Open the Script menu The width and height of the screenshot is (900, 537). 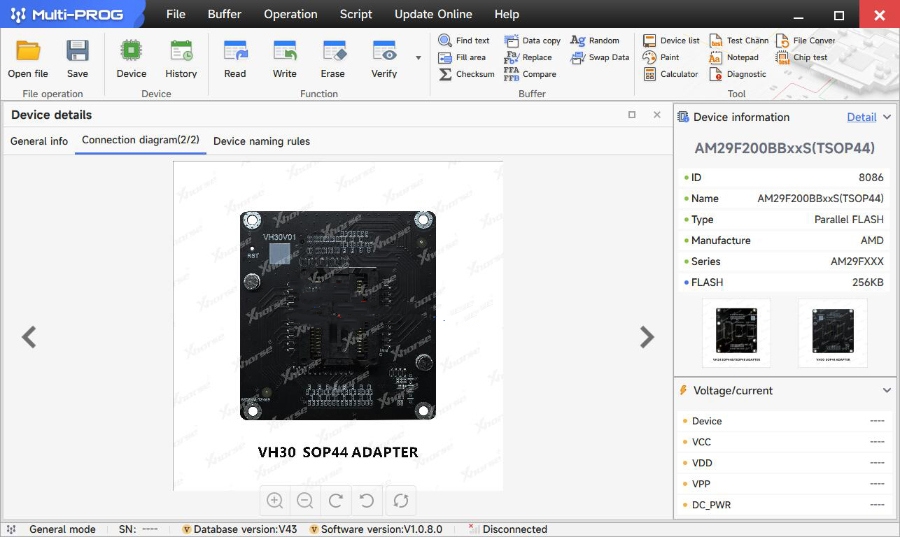coord(356,14)
